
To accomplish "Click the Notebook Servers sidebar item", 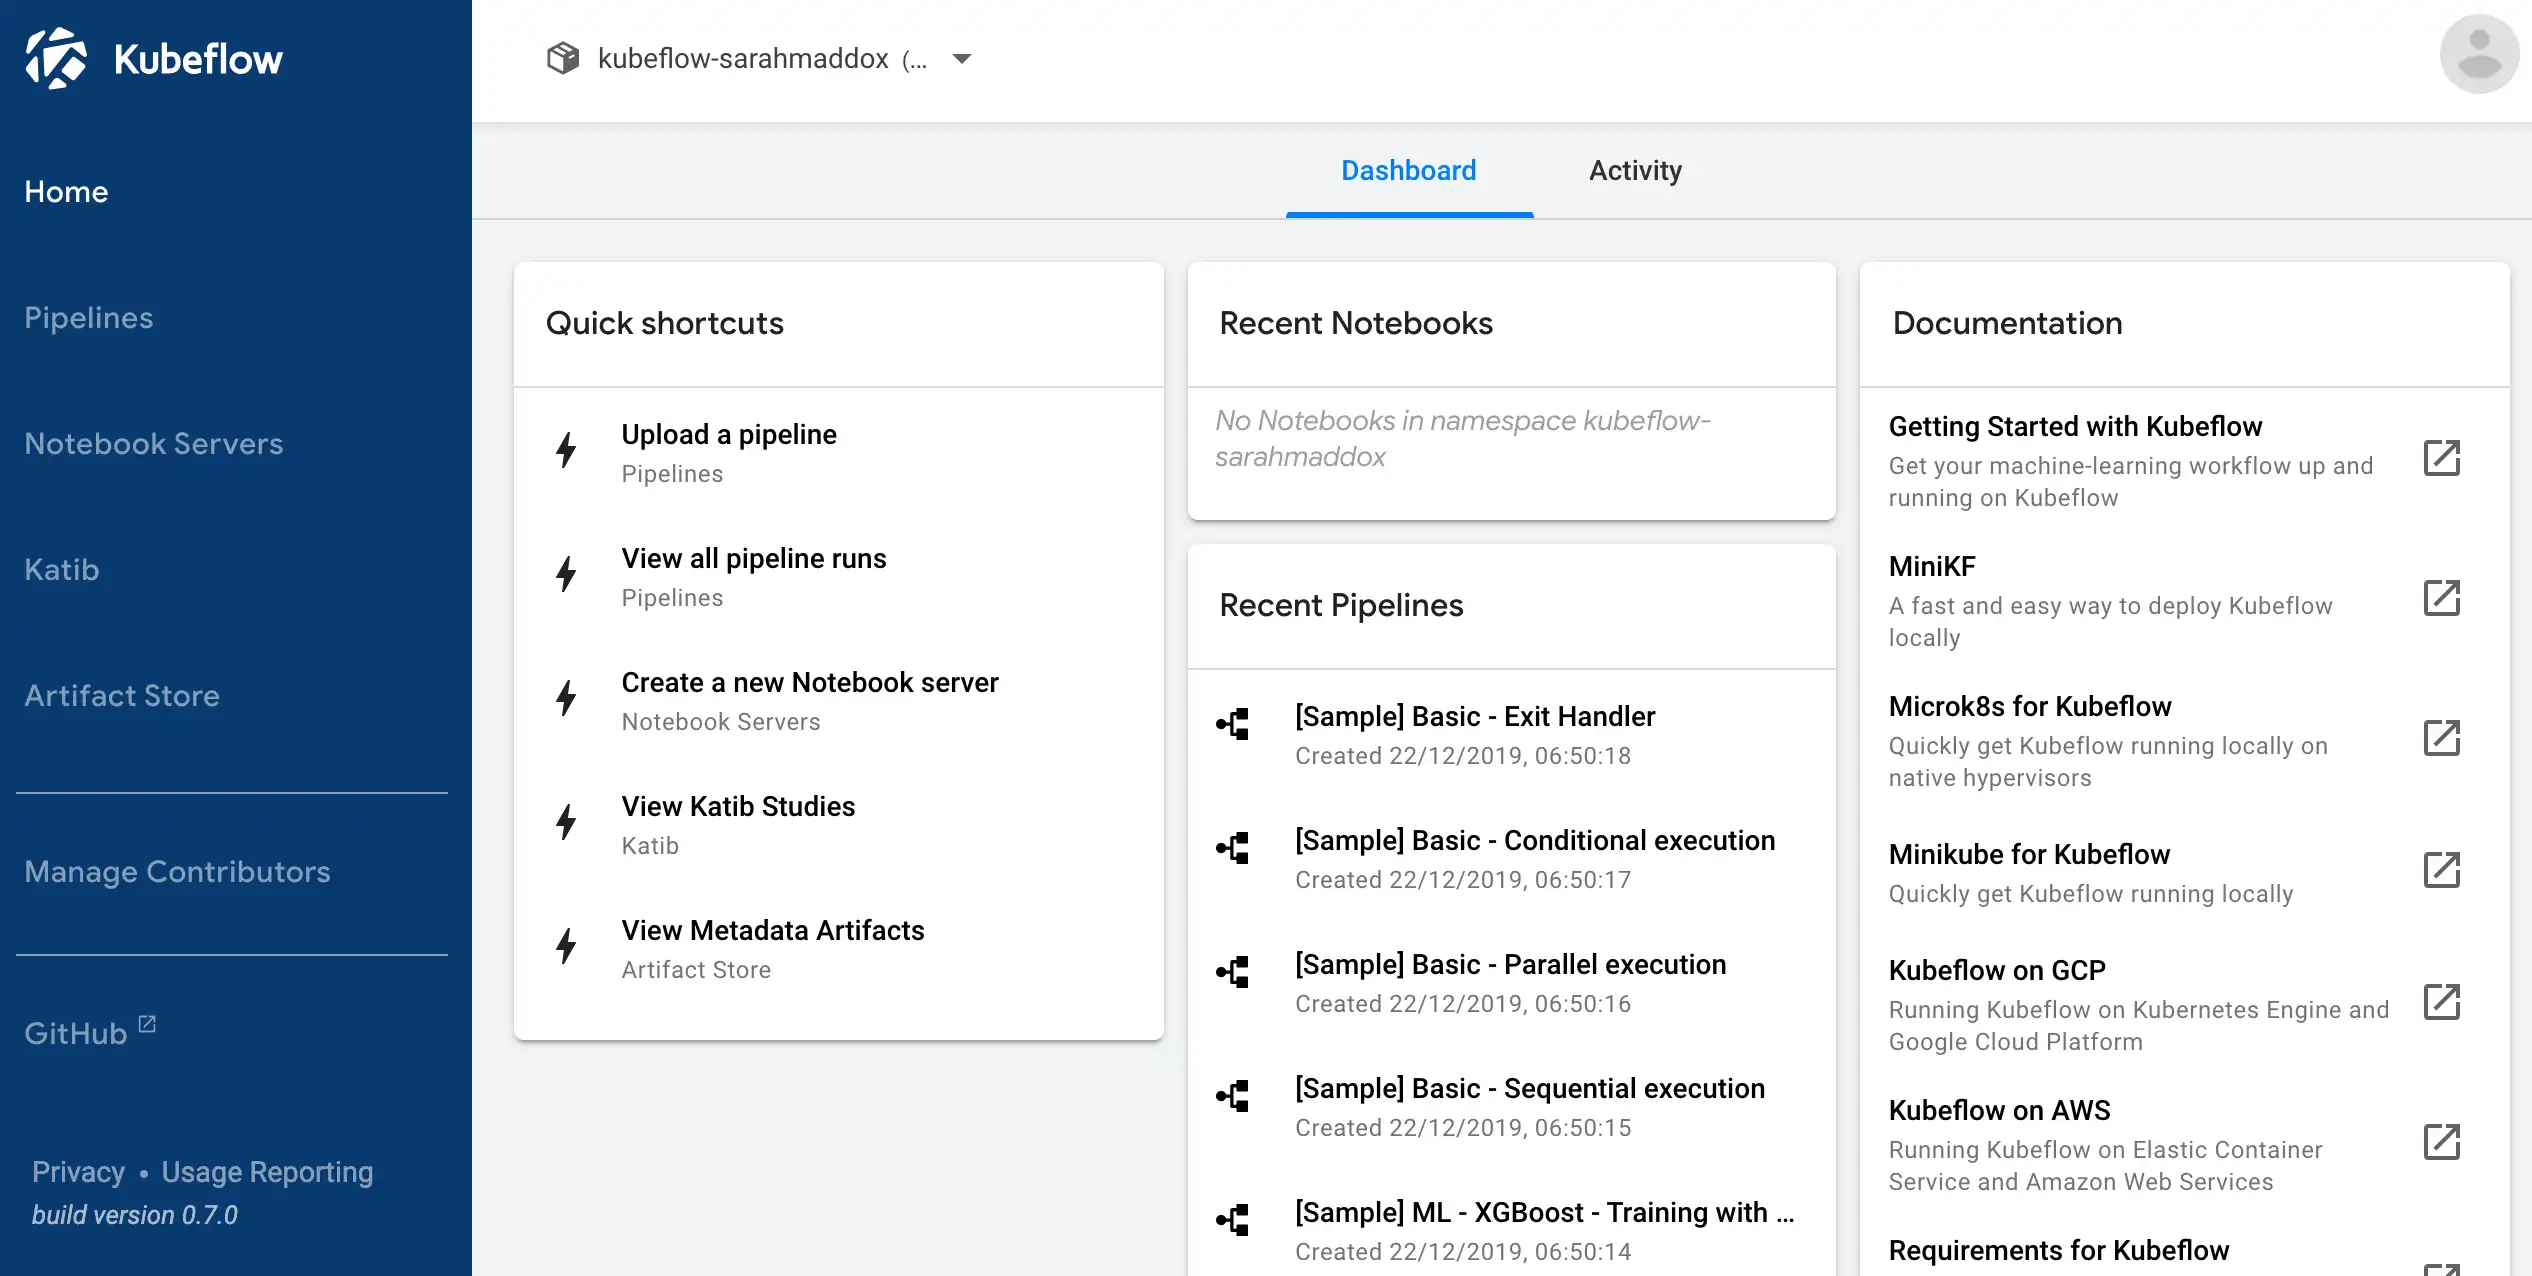I will [x=155, y=443].
